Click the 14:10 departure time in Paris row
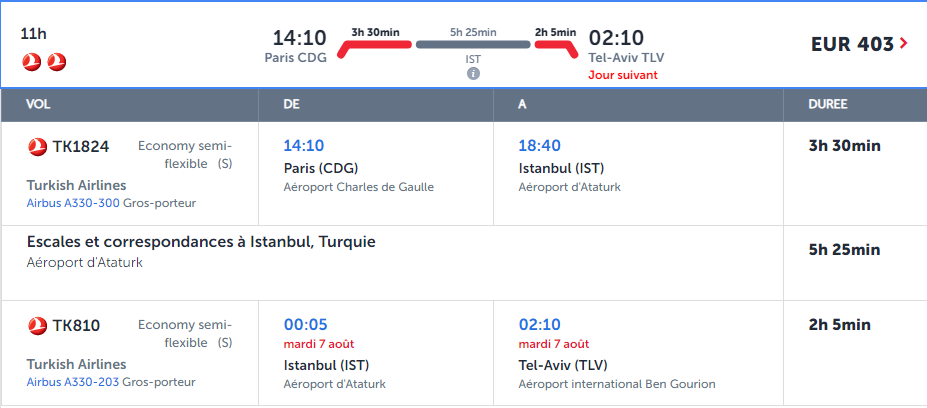Viewport: 927px width, 408px height. click(304, 145)
